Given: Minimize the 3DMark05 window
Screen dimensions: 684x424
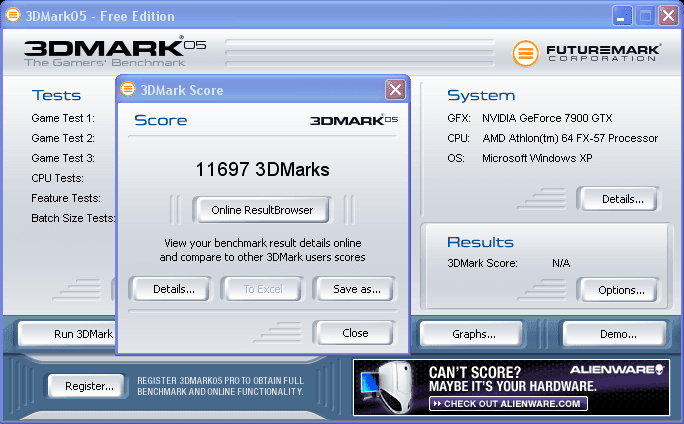Looking at the screenshot, I should click(622, 16).
